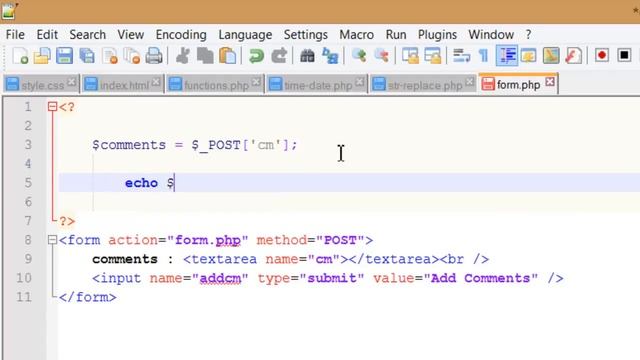The height and width of the screenshot is (360, 640).
Task: Save the current file with Save icon
Action: 64,56
